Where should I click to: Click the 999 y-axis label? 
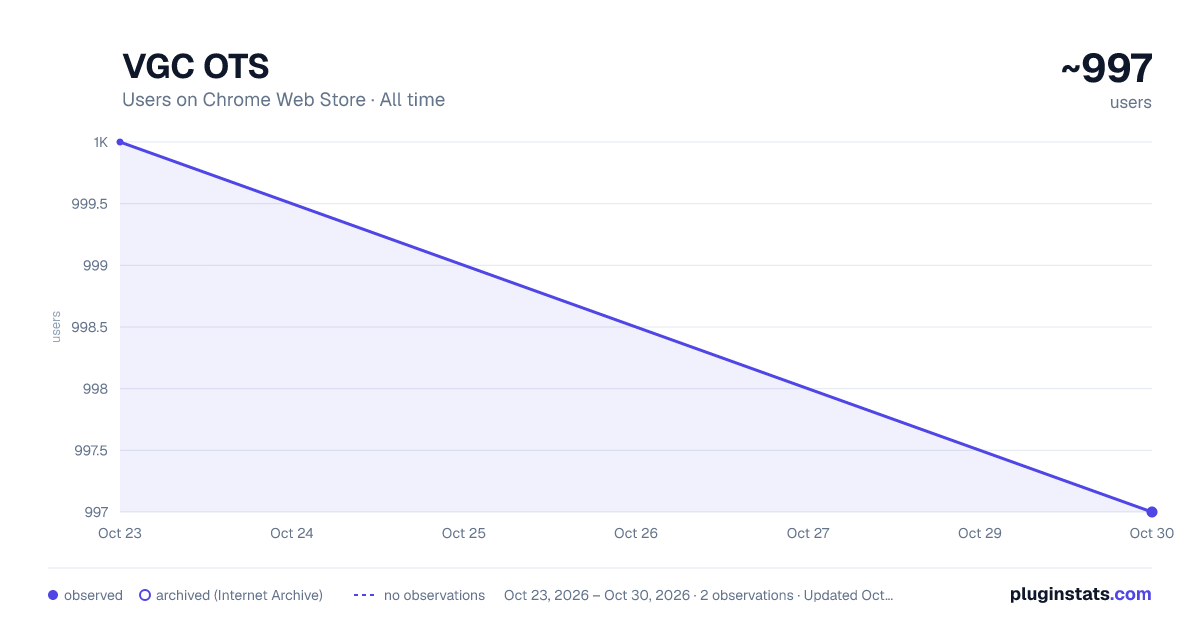tap(96, 266)
